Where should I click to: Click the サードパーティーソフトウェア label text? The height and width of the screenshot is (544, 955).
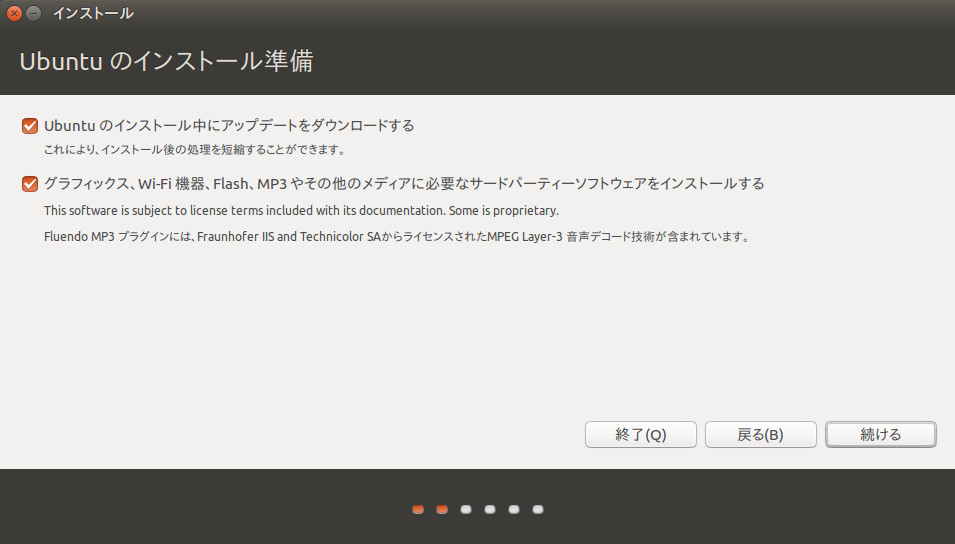557,183
